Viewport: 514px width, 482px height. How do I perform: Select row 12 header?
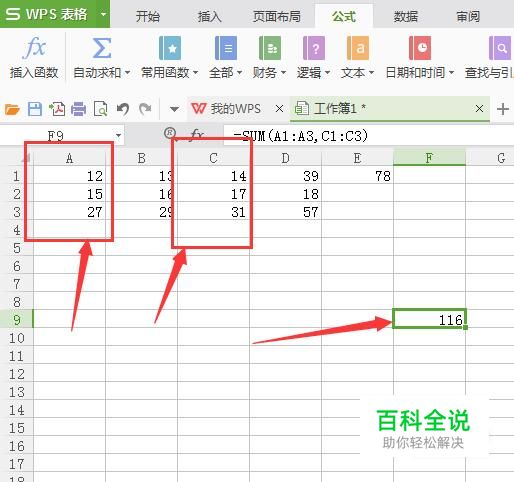pos(17,374)
